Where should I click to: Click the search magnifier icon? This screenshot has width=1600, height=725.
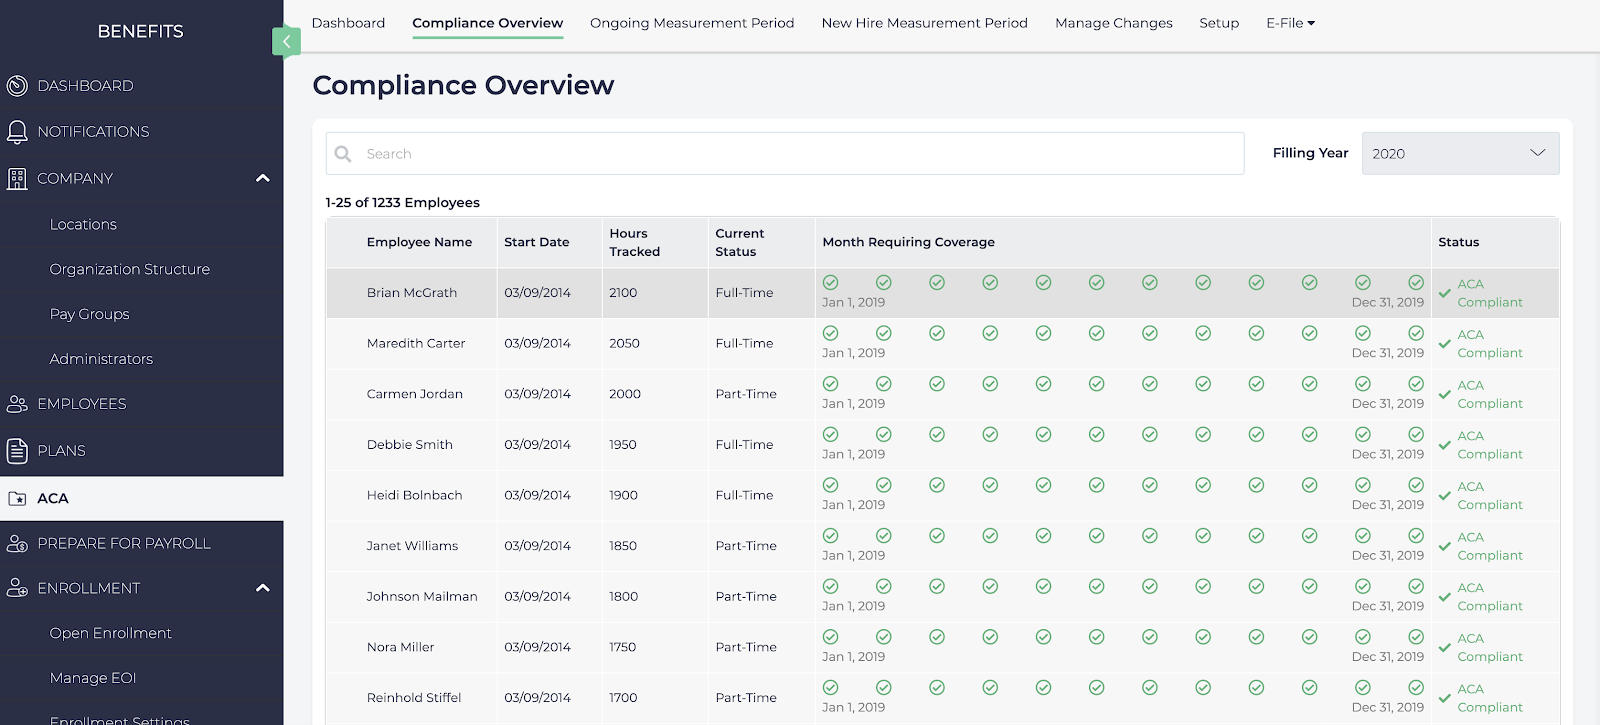click(x=343, y=154)
